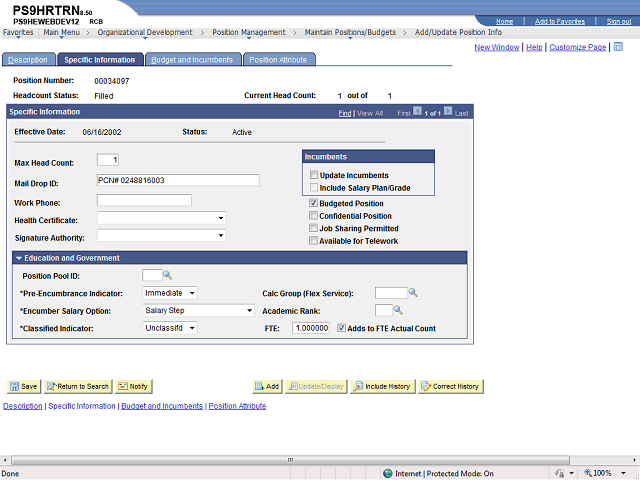Click the Notify button
The height and width of the screenshot is (480, 640).
coord(133,386)
